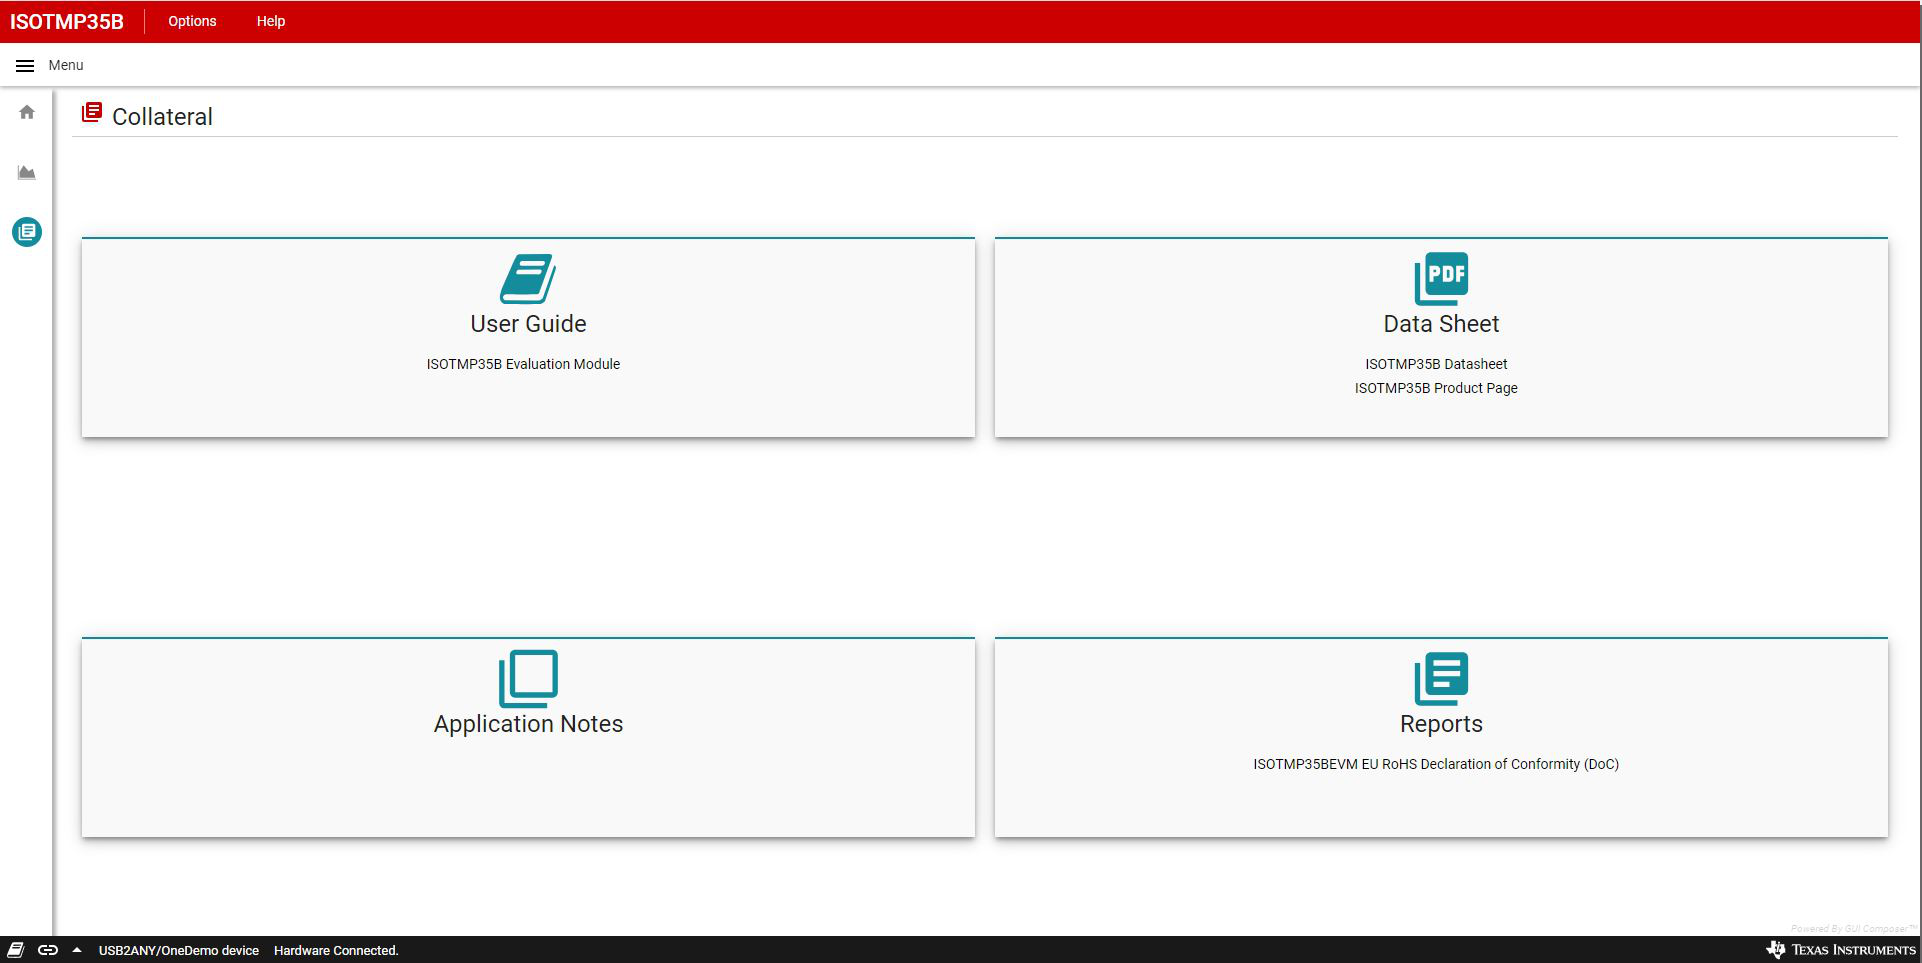The image size is (1922, 963).
Task: Click the book icon in status bar
Action: 16,950
